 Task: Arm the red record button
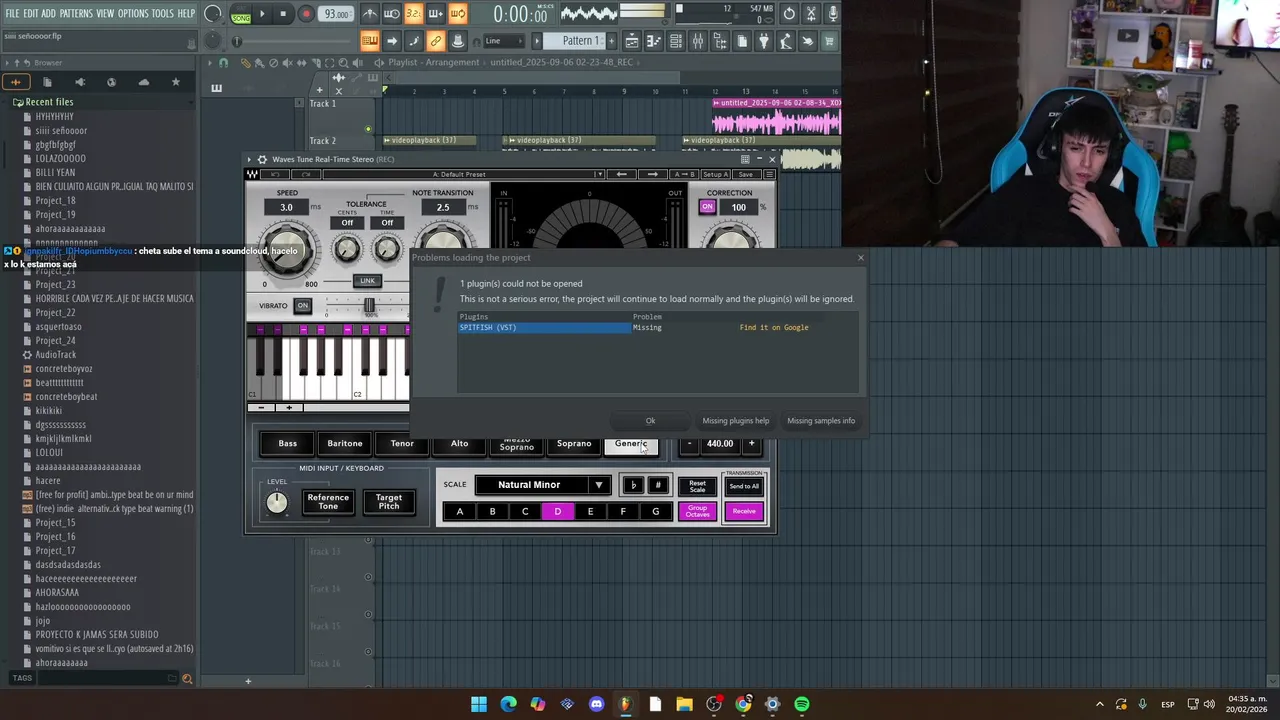pyautogui.click(x=306, y=14)
